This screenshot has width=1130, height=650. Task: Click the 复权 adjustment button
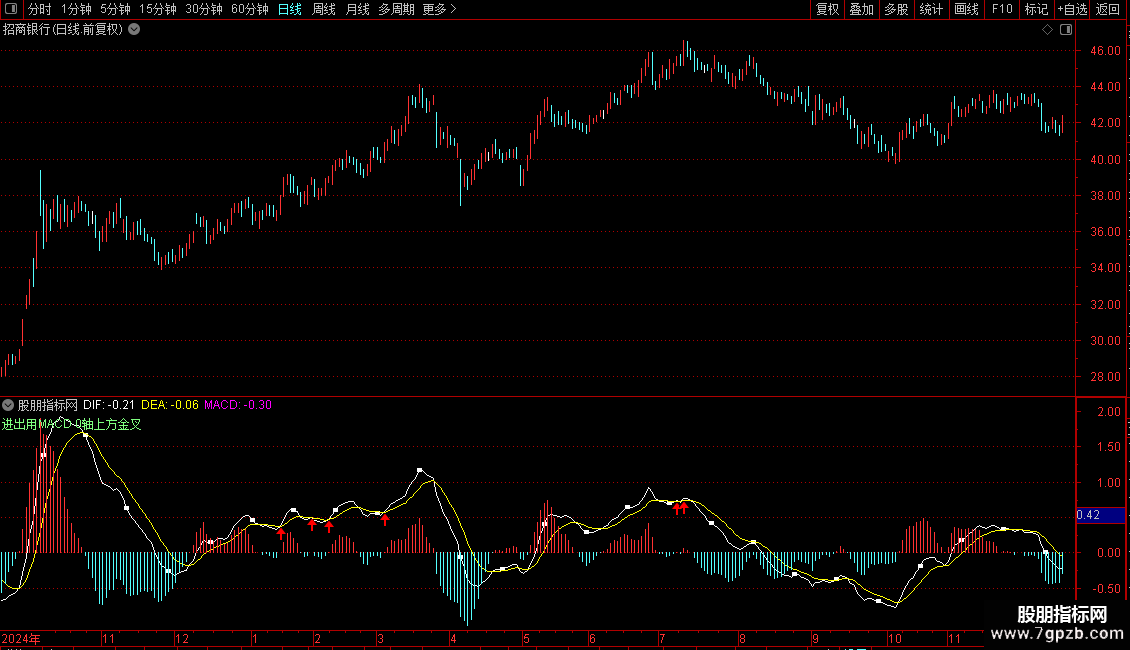click(827, 9)
